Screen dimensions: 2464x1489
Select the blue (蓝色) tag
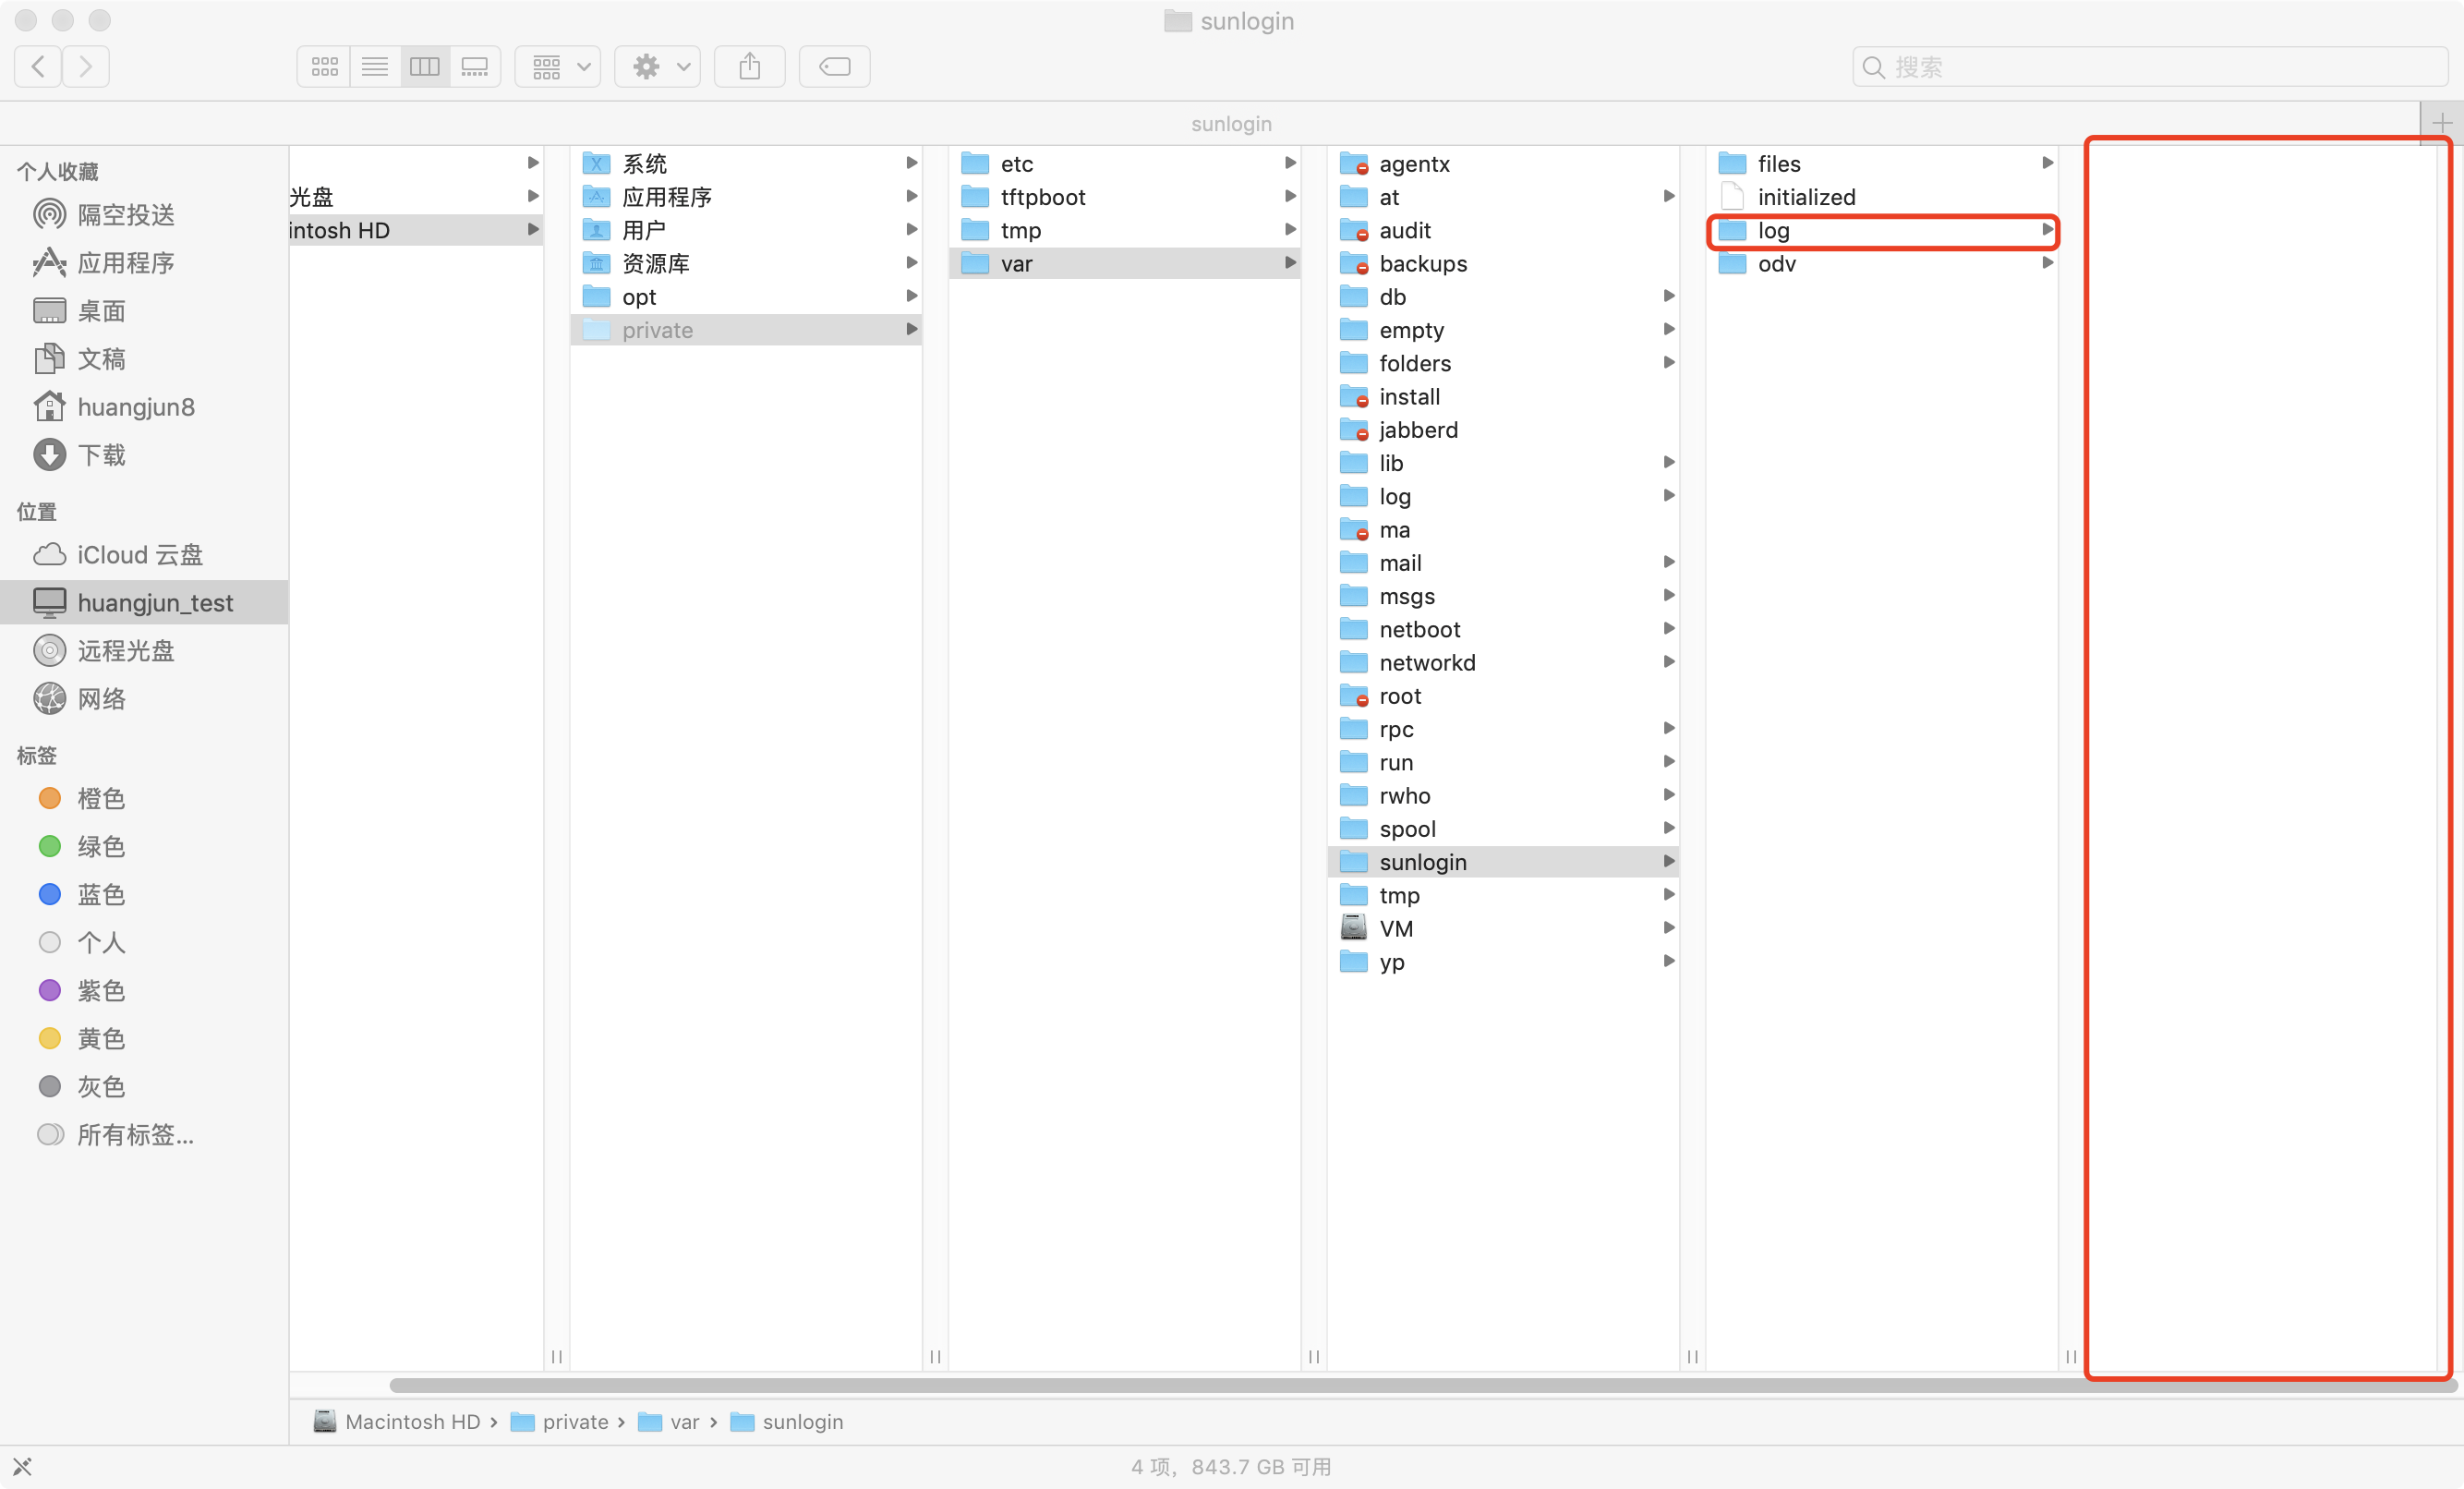pyautogui.click(x=101, y=894)
